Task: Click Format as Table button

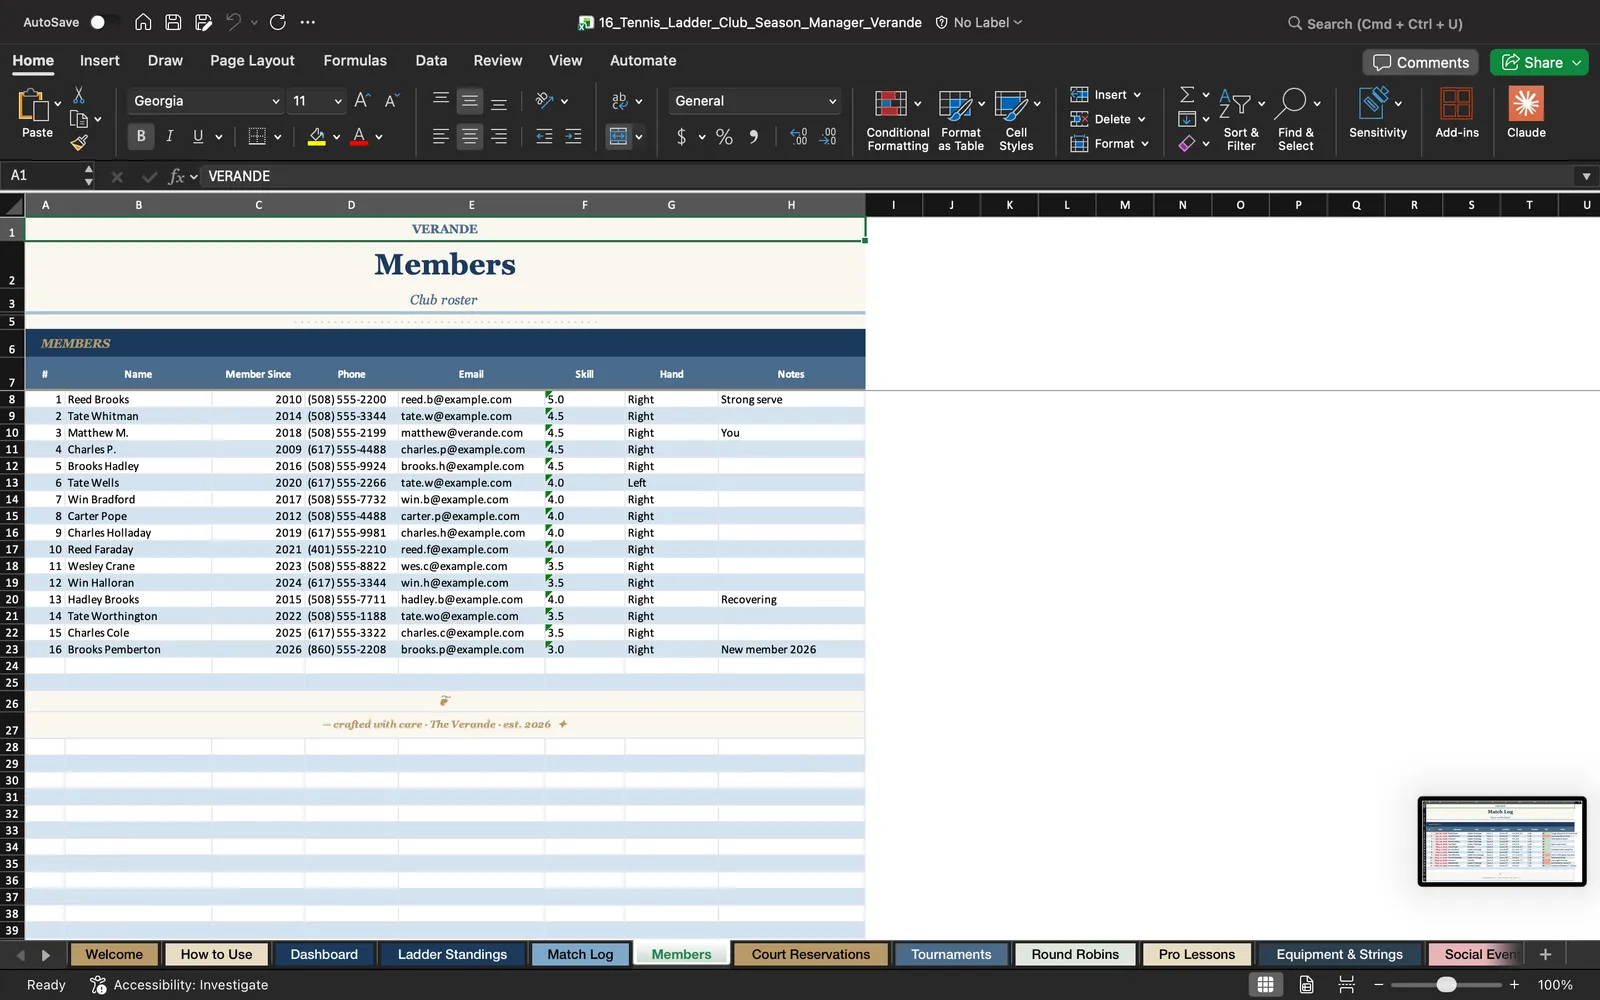Action: click(961, 119)
